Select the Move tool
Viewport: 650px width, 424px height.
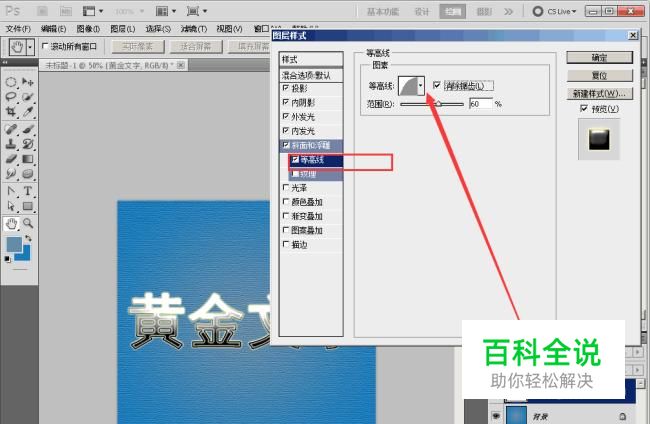tap(28, 82)
